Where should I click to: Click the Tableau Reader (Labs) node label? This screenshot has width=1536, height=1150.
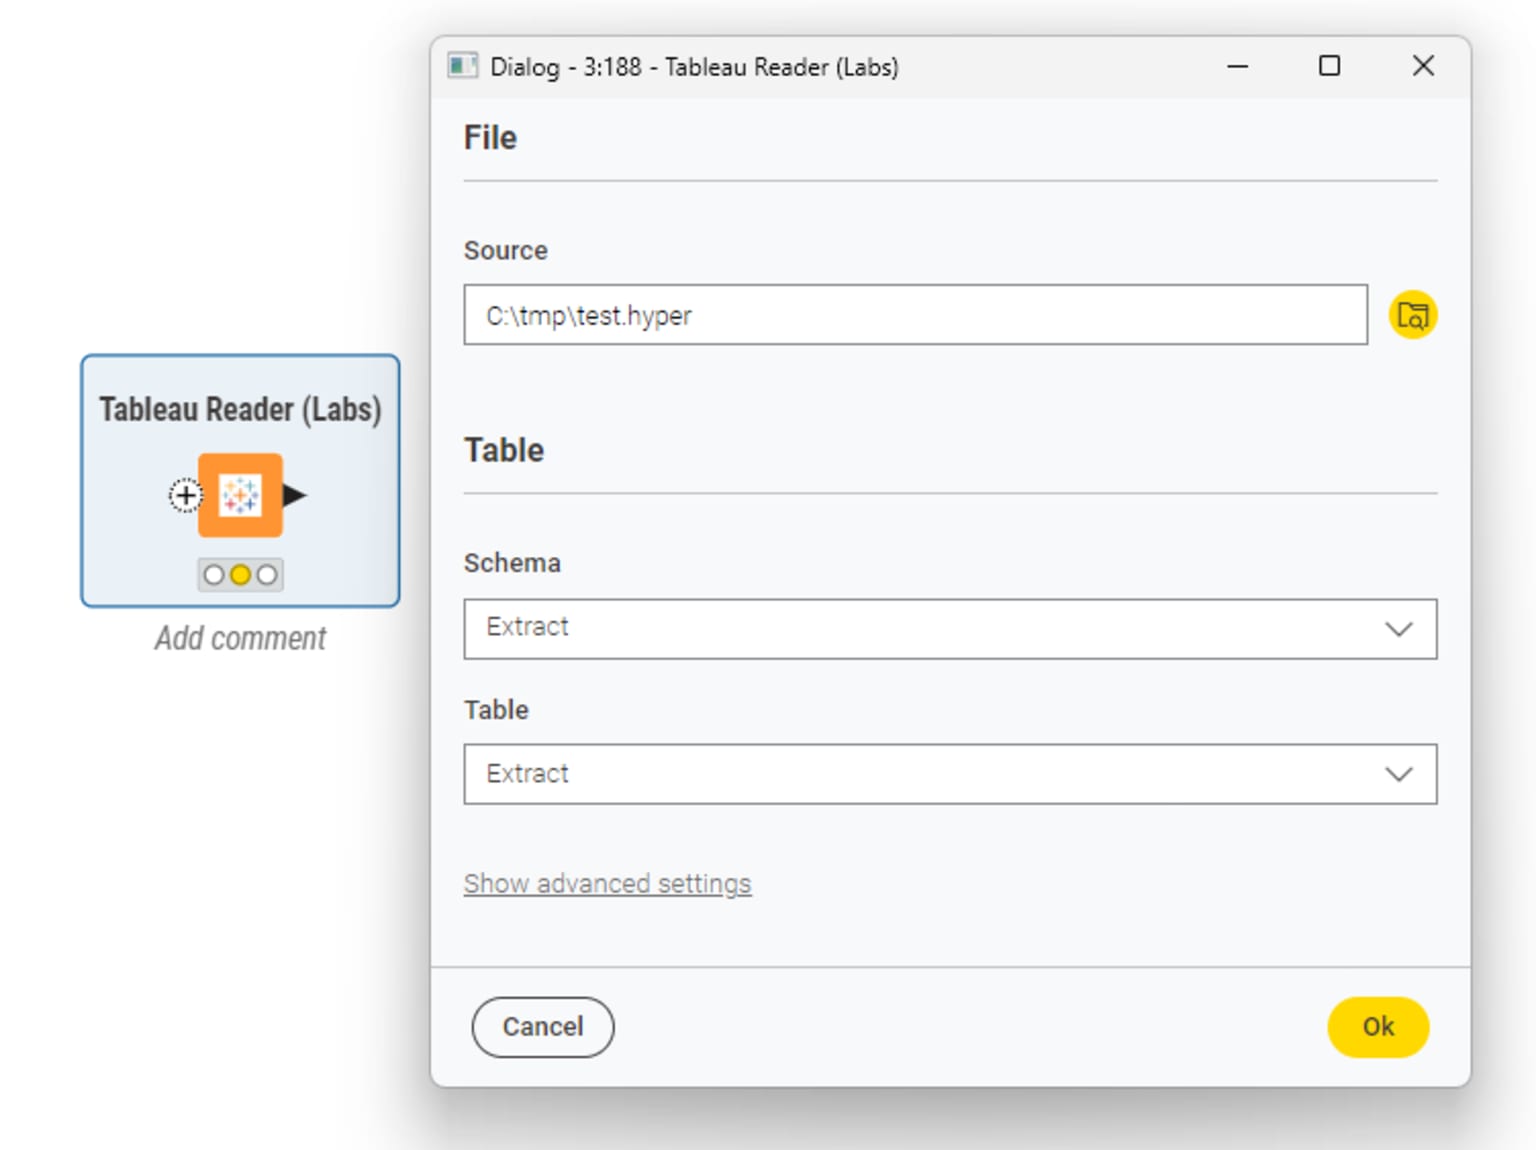pyautogui.click(x=240, y=409)
